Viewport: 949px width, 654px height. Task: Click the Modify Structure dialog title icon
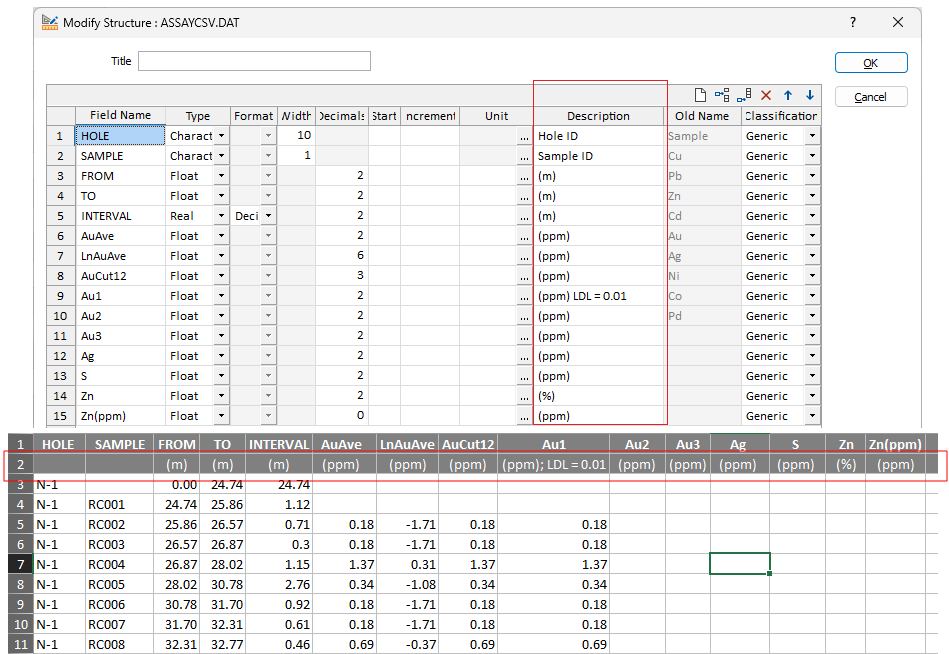[50, 22]
